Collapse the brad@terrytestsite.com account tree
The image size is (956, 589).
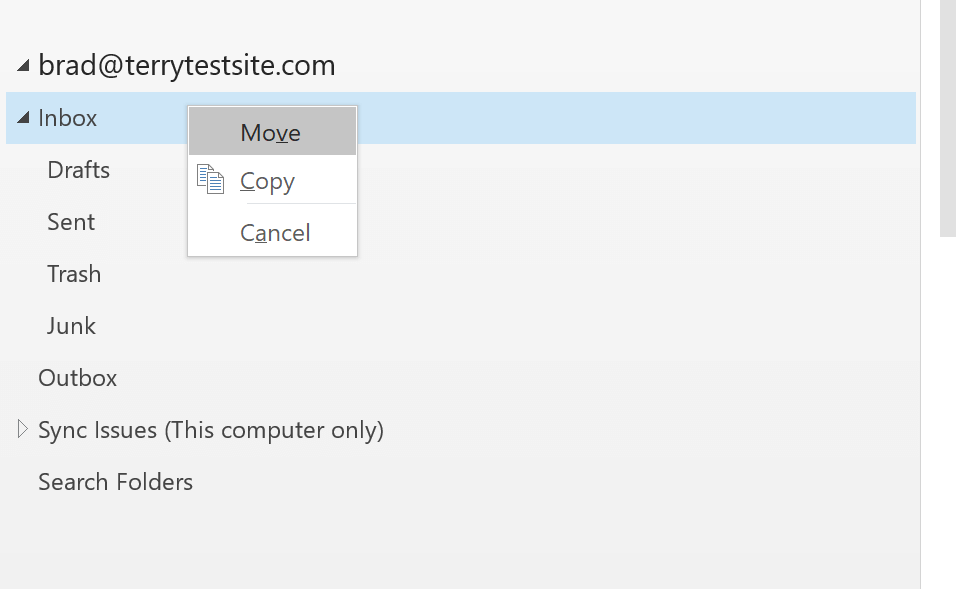pos(23,65)
